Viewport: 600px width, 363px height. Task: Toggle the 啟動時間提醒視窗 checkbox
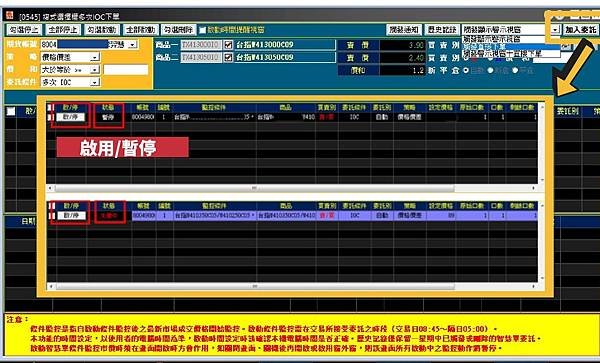pyautogui.click(x=203, y=30)
